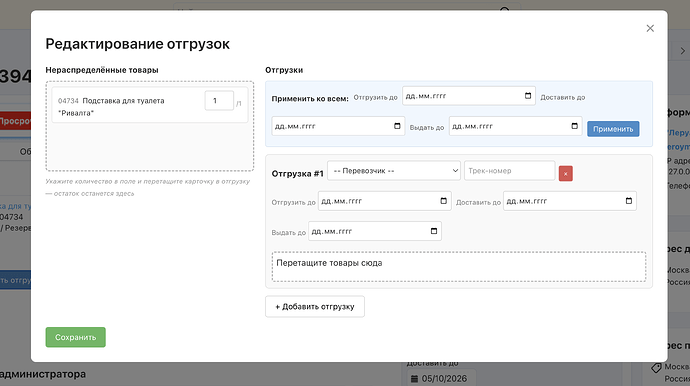Click Выдать до date field in Отгрузка #1

tap(375, 231)
